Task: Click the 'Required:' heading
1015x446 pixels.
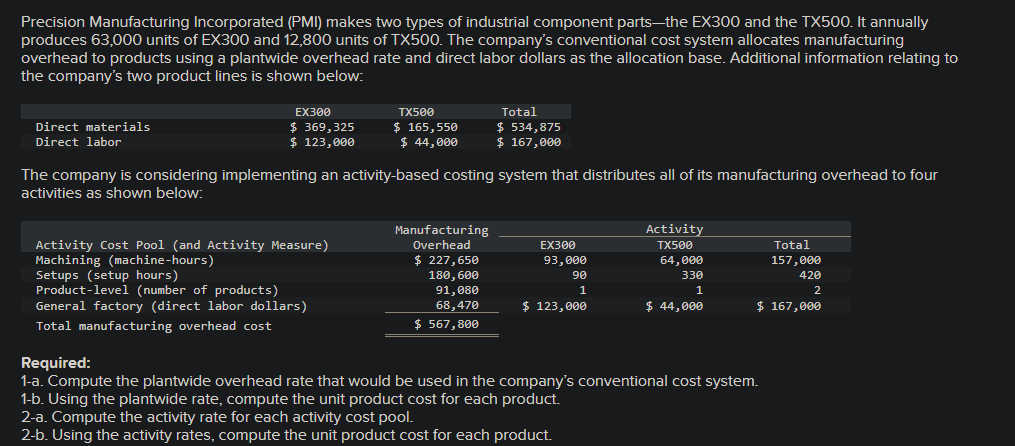Action: 56,362
